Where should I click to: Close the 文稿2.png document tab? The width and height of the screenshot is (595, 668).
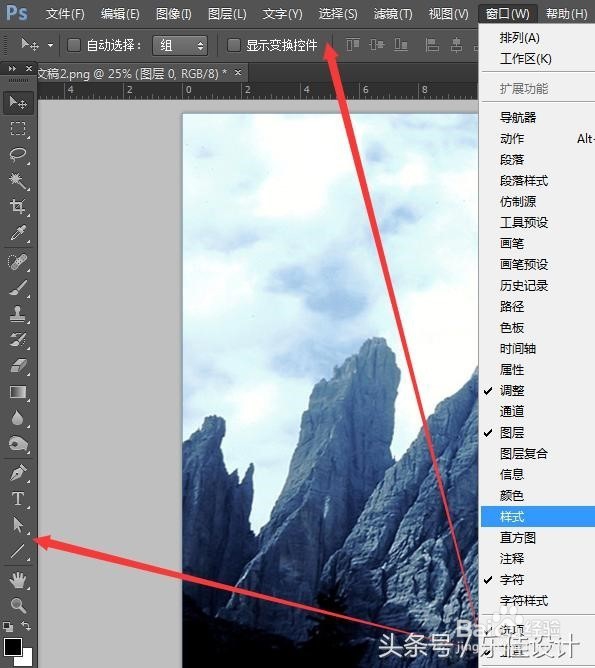click(x=238, y=72)
